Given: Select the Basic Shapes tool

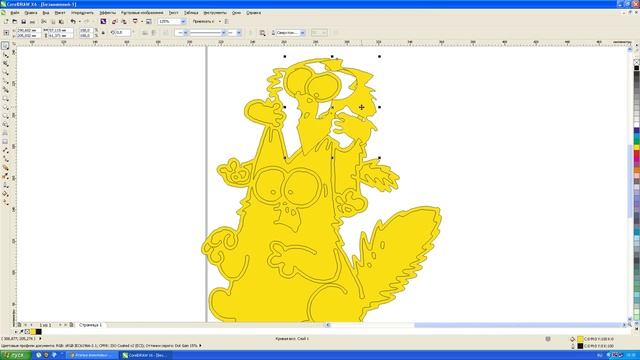Looking at the screenshot, I should point(5,124).
